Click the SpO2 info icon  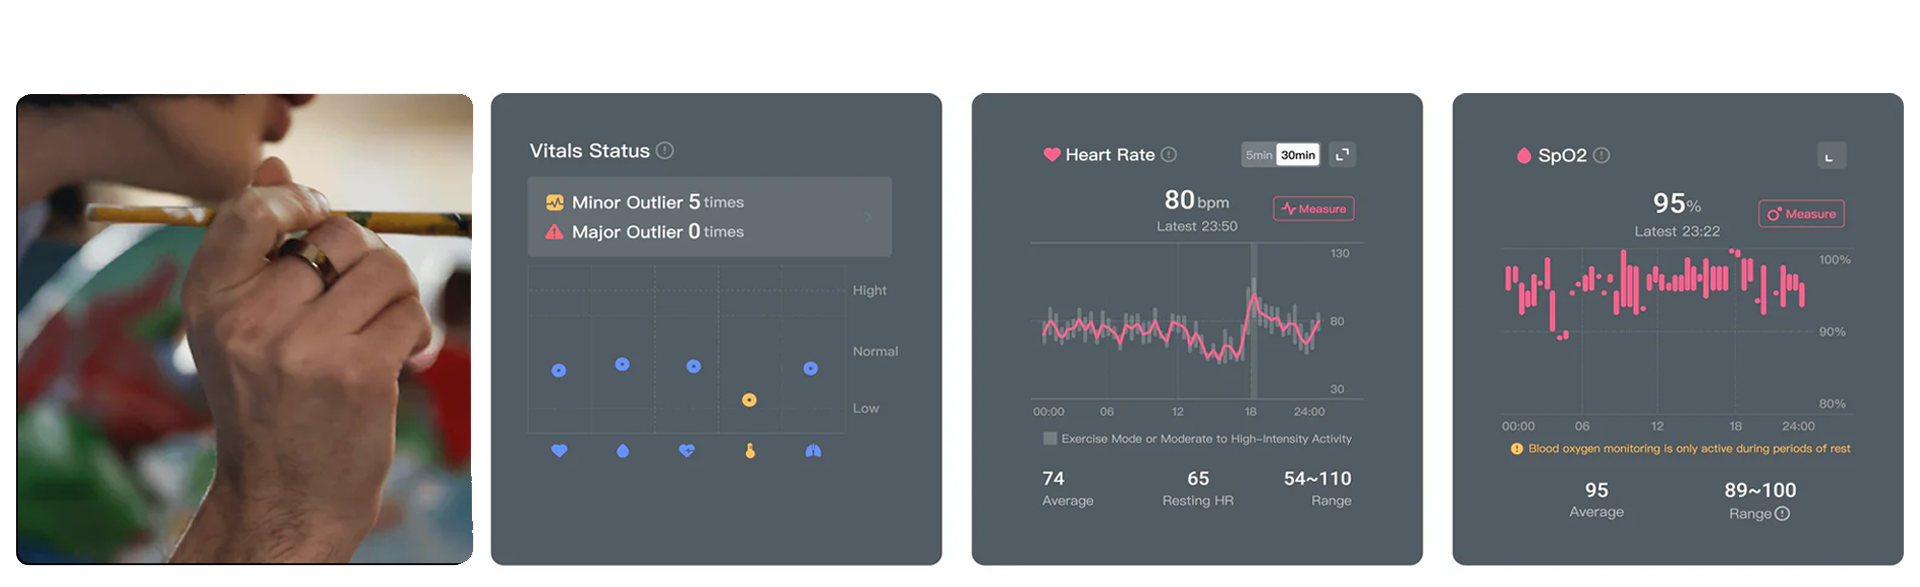point(1601,155)
